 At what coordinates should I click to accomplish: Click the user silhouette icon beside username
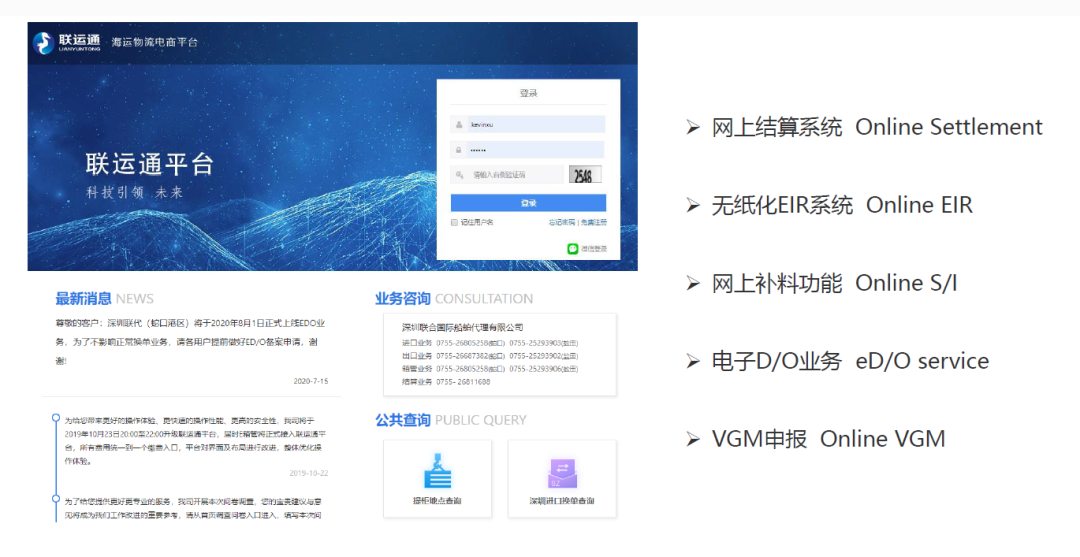pyautogui.click(x=459, y=125)
